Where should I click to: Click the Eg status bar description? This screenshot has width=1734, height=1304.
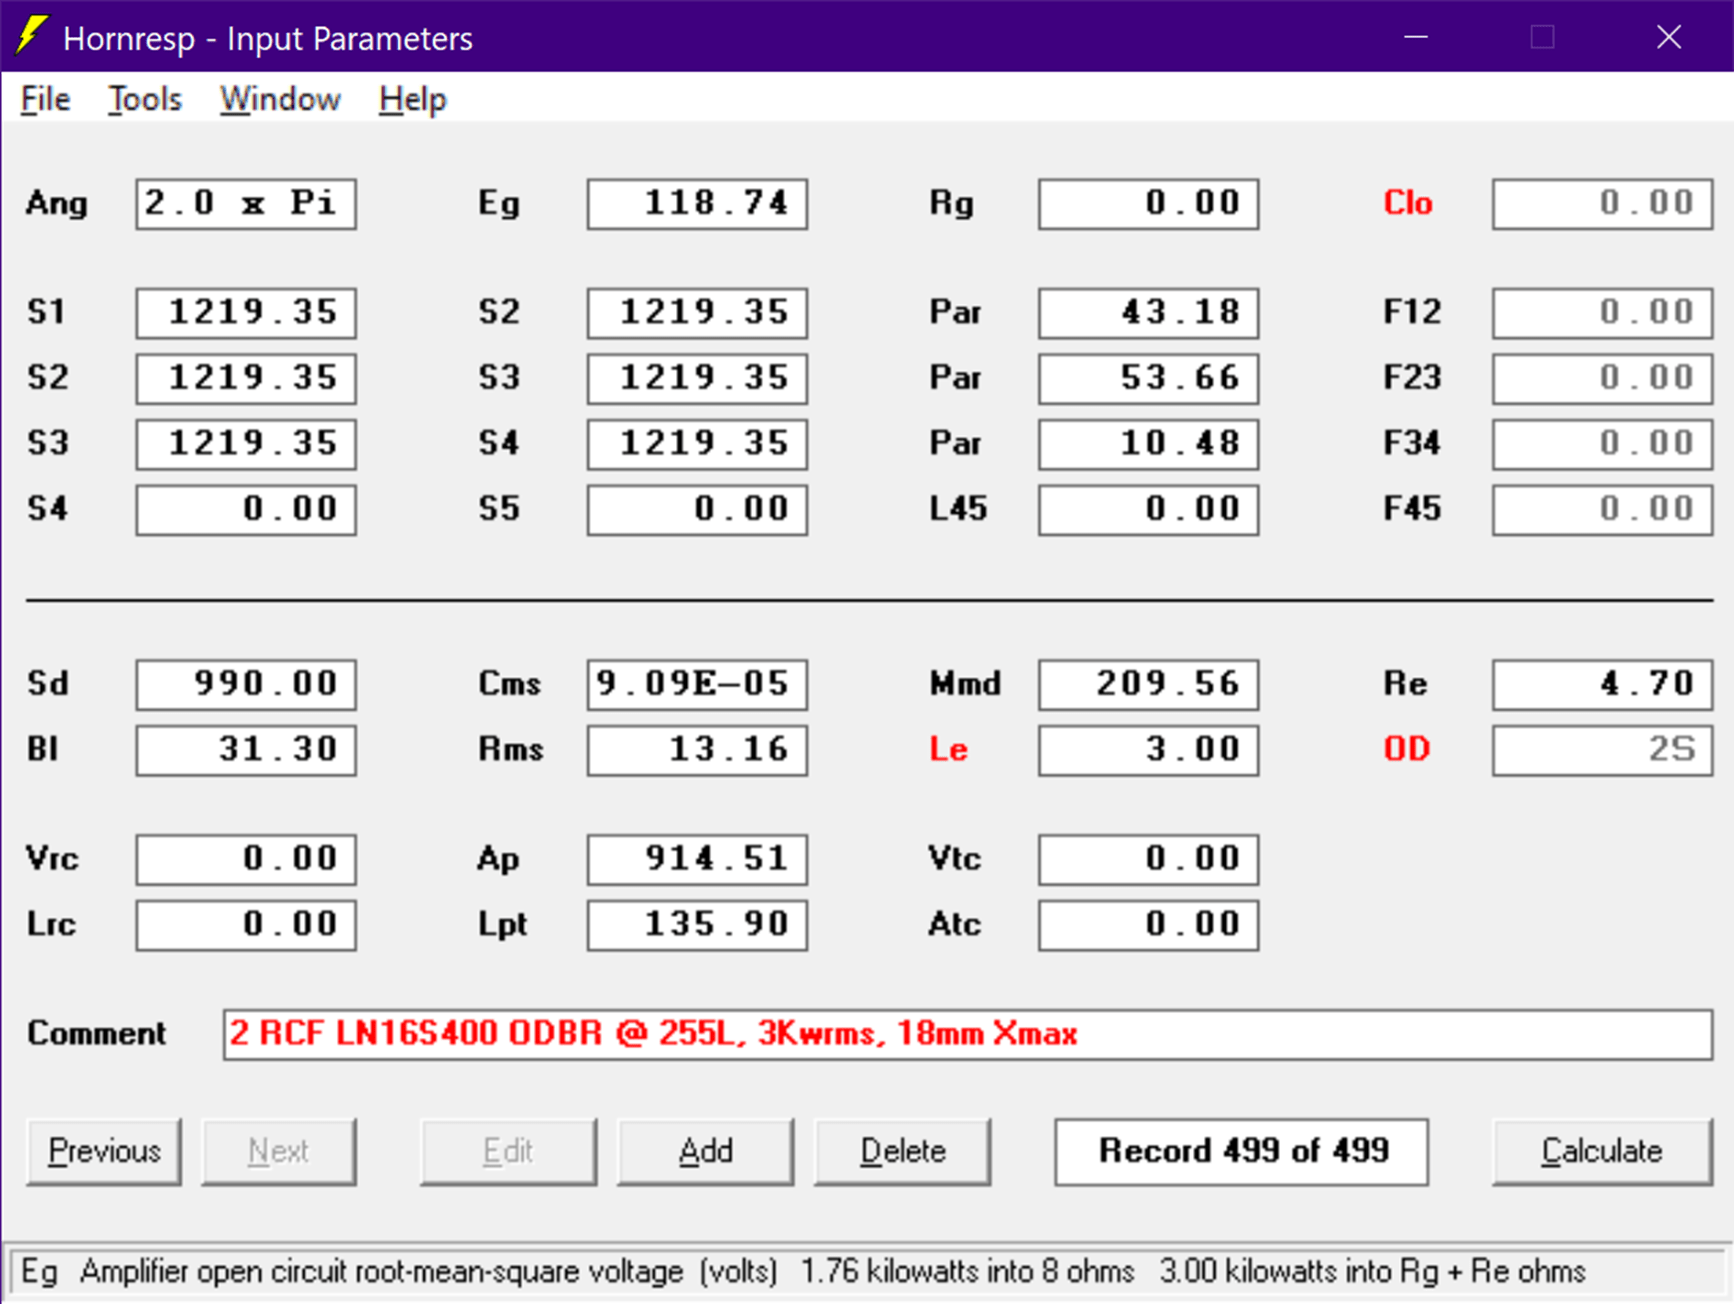(x=803, y=1272)
